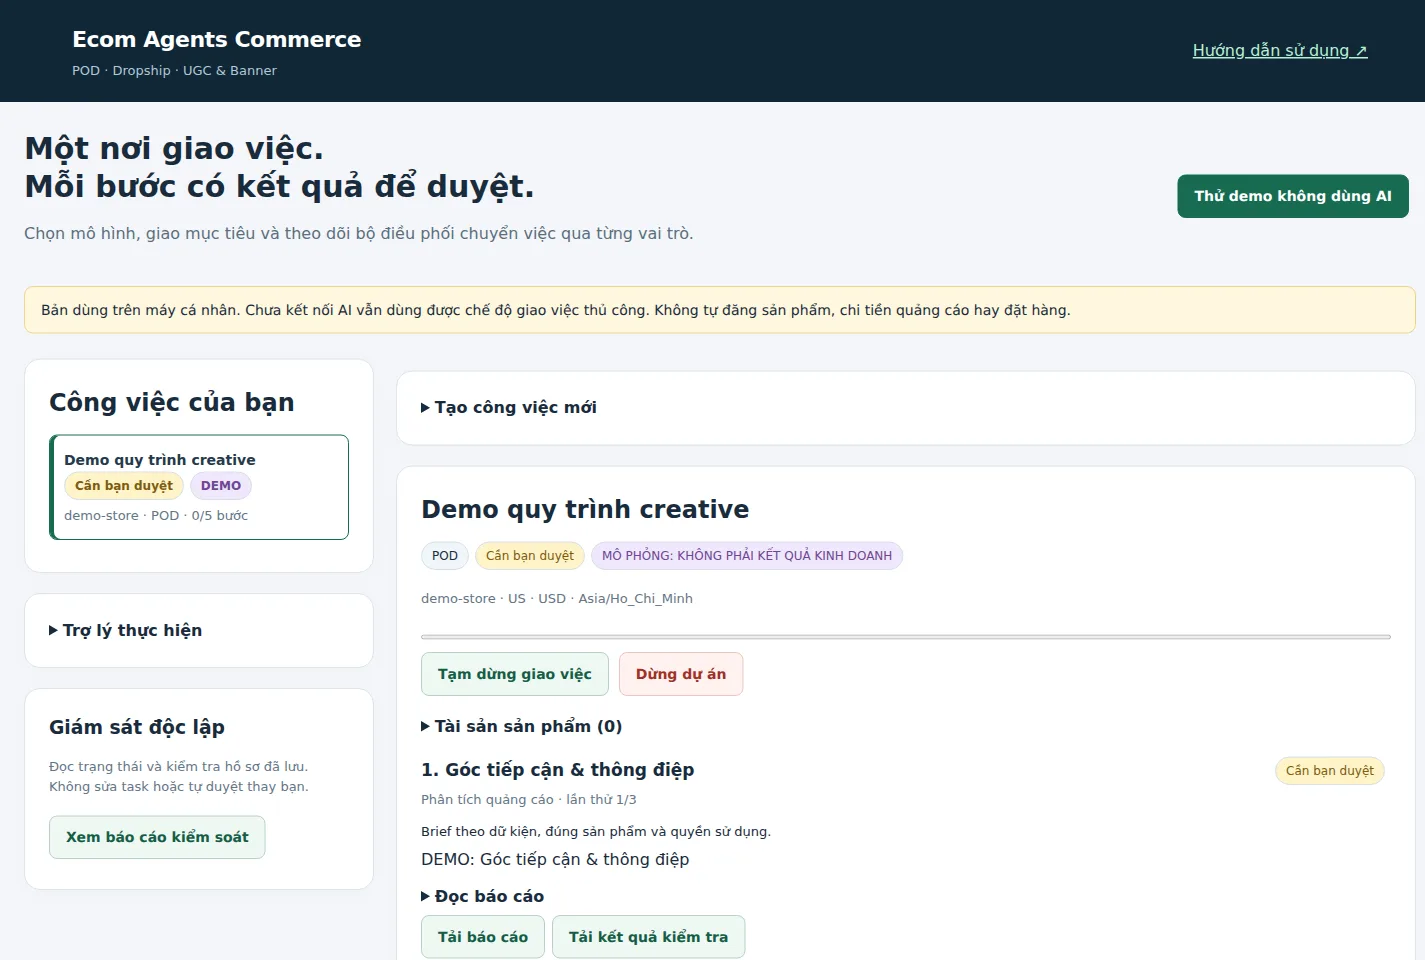Click the POD tag under project title
The height and width of the screenshot is (960, 1425).
coord(445,556)
